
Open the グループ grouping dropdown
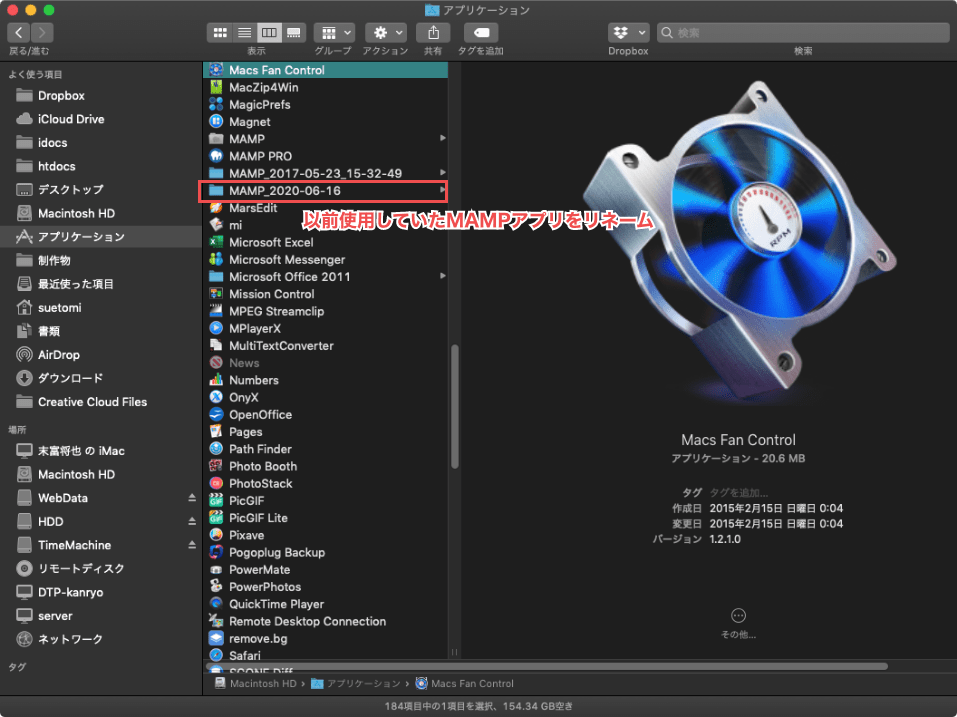coord(334,32)
